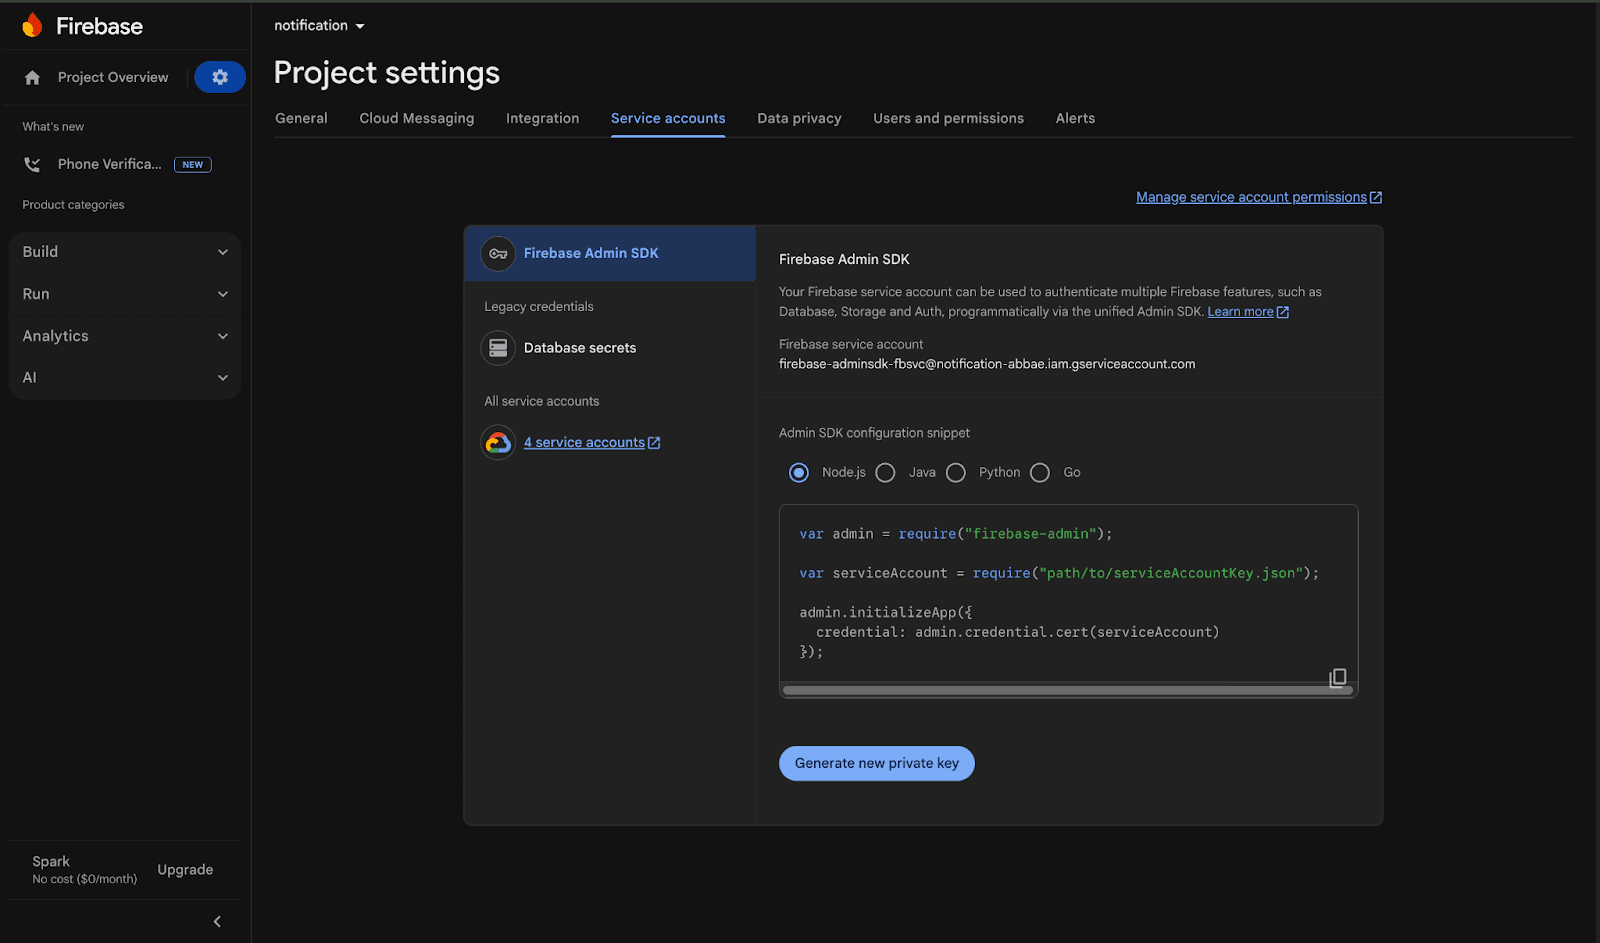Expand the Build category
Image resolution: width=1600 pixels, height=943 pixels.
125,252
